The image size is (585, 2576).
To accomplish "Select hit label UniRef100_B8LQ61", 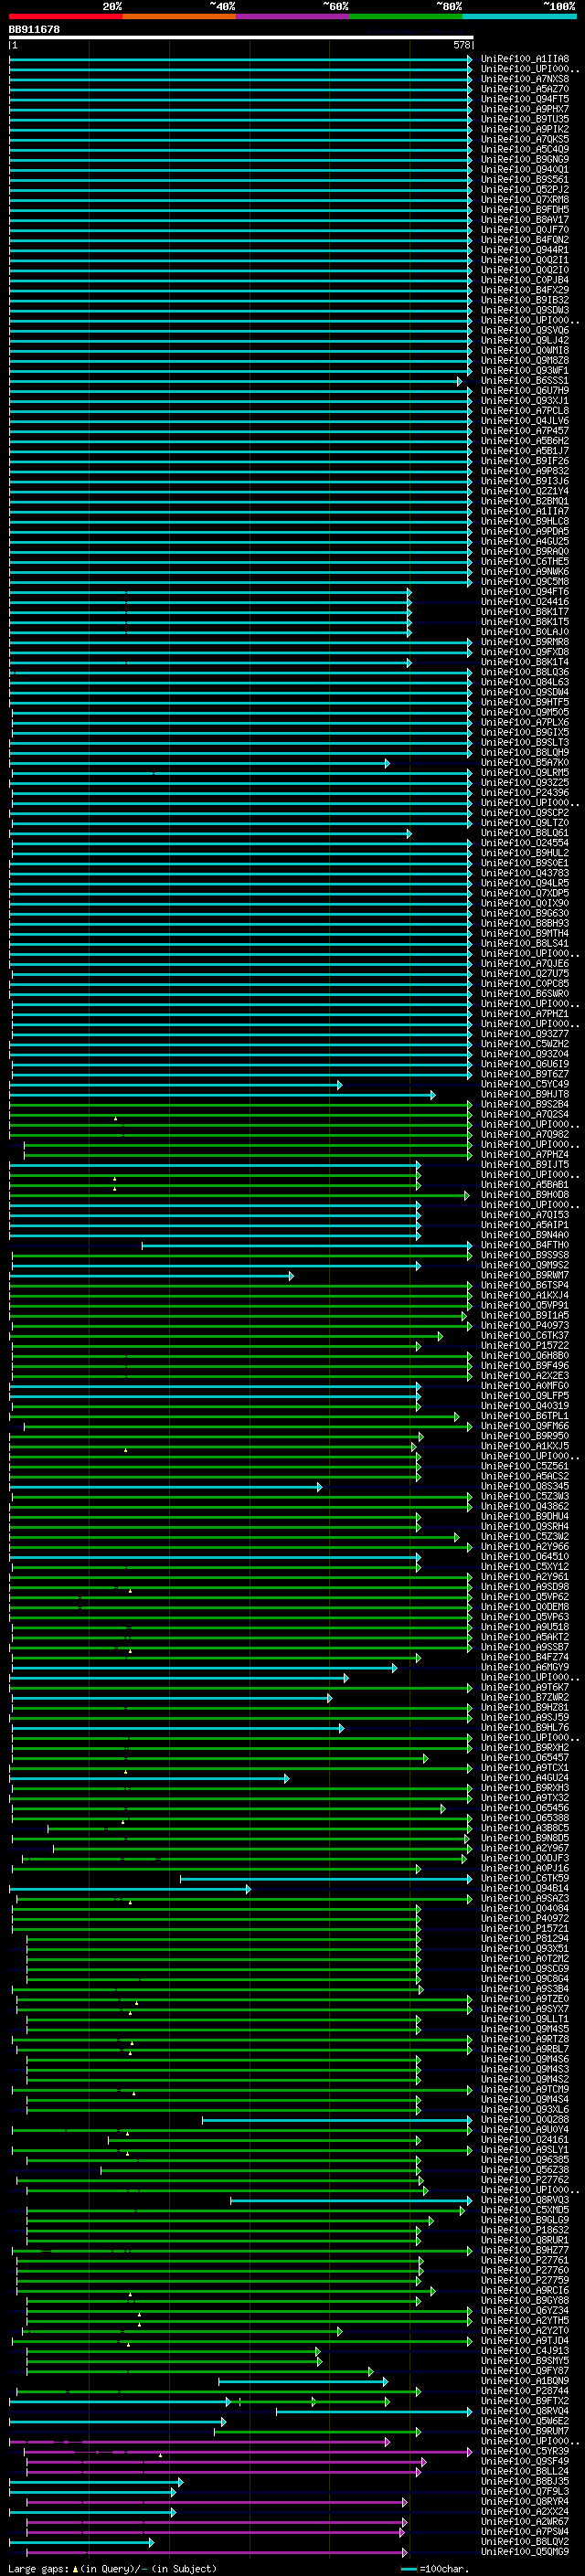I will [525, 833].
